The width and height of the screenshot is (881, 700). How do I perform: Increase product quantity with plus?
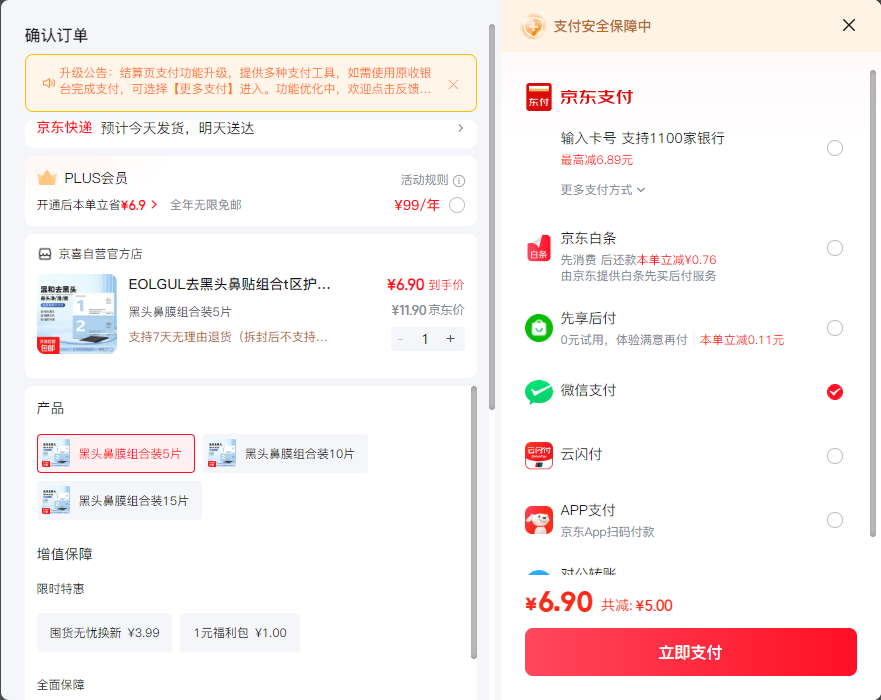click(450, 339)
